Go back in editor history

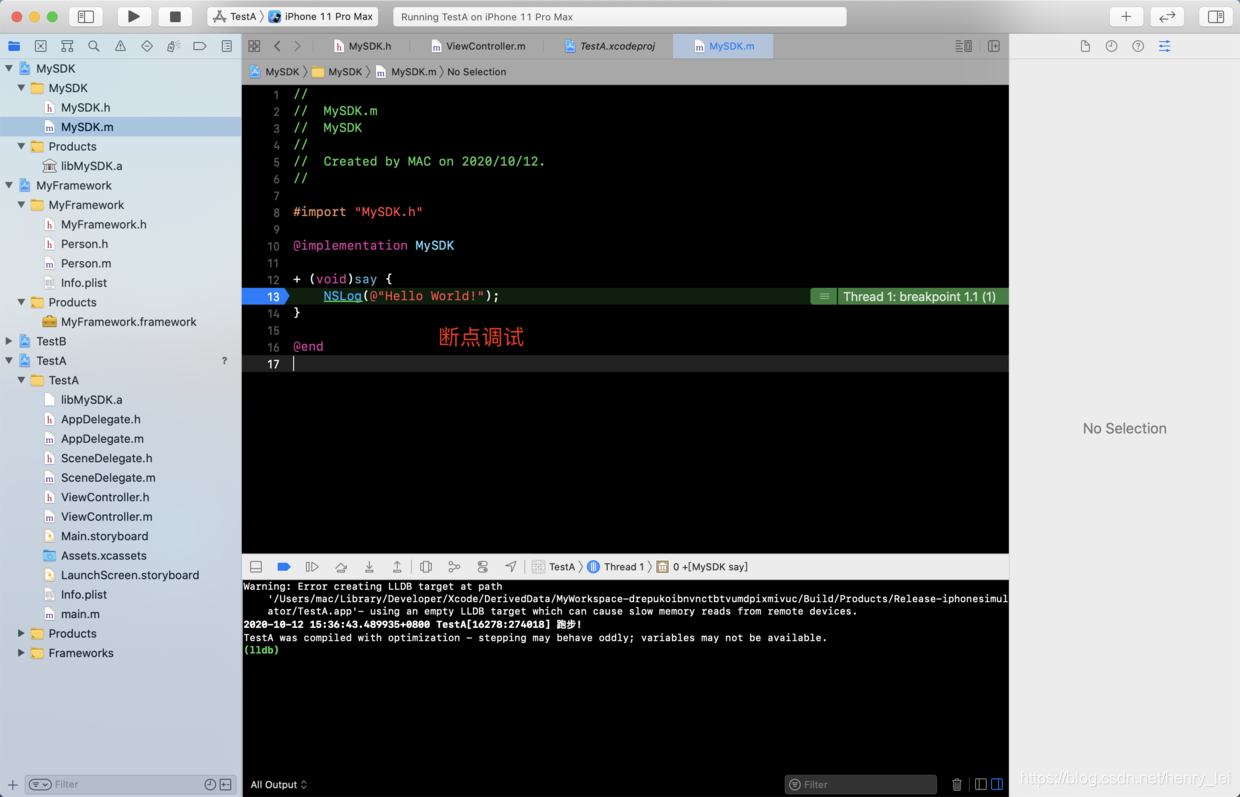[277, 46]
